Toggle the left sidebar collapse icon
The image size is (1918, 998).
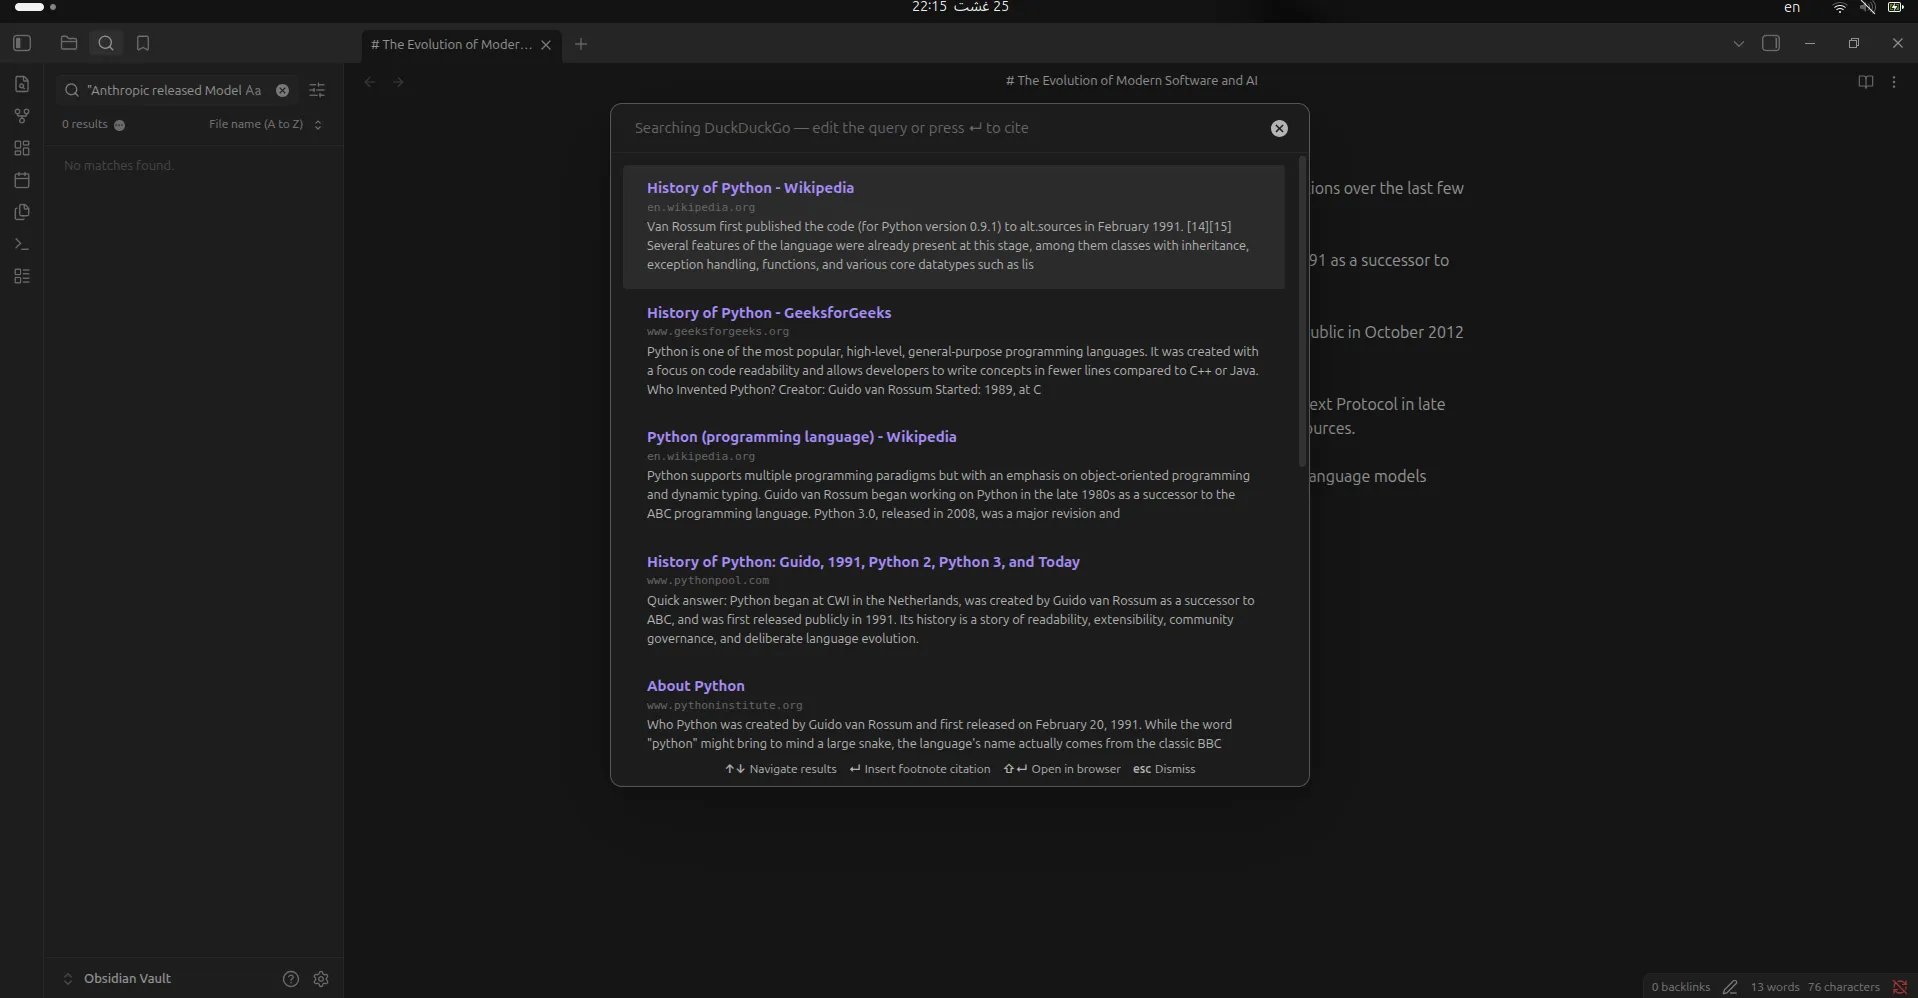[x=22, y=43]
